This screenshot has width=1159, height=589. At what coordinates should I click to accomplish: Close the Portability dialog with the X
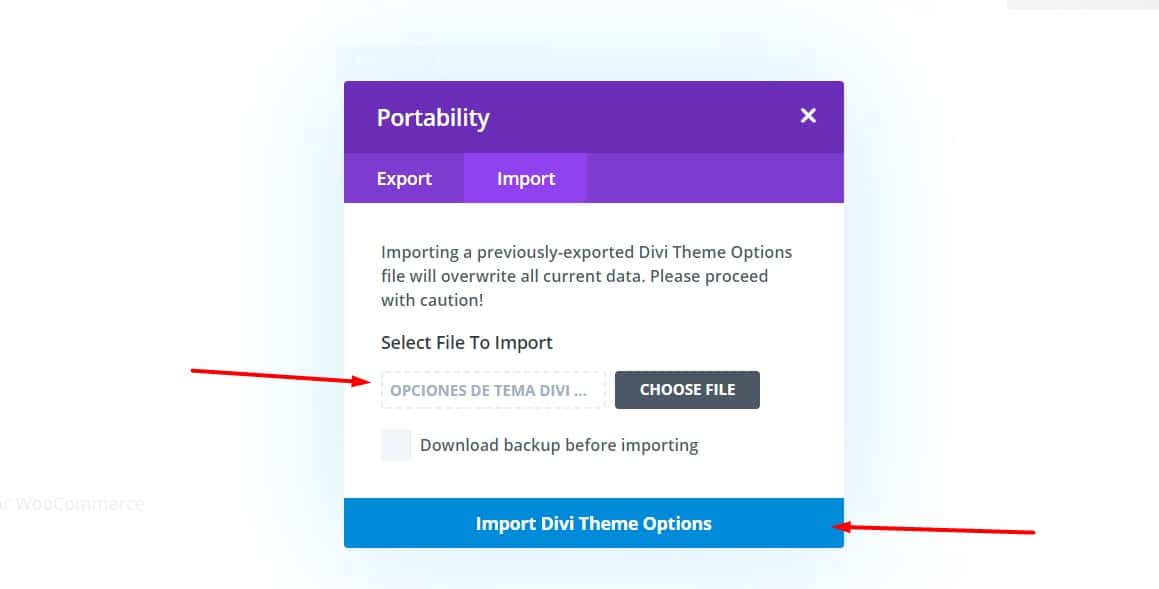click(x=808, y=115)
